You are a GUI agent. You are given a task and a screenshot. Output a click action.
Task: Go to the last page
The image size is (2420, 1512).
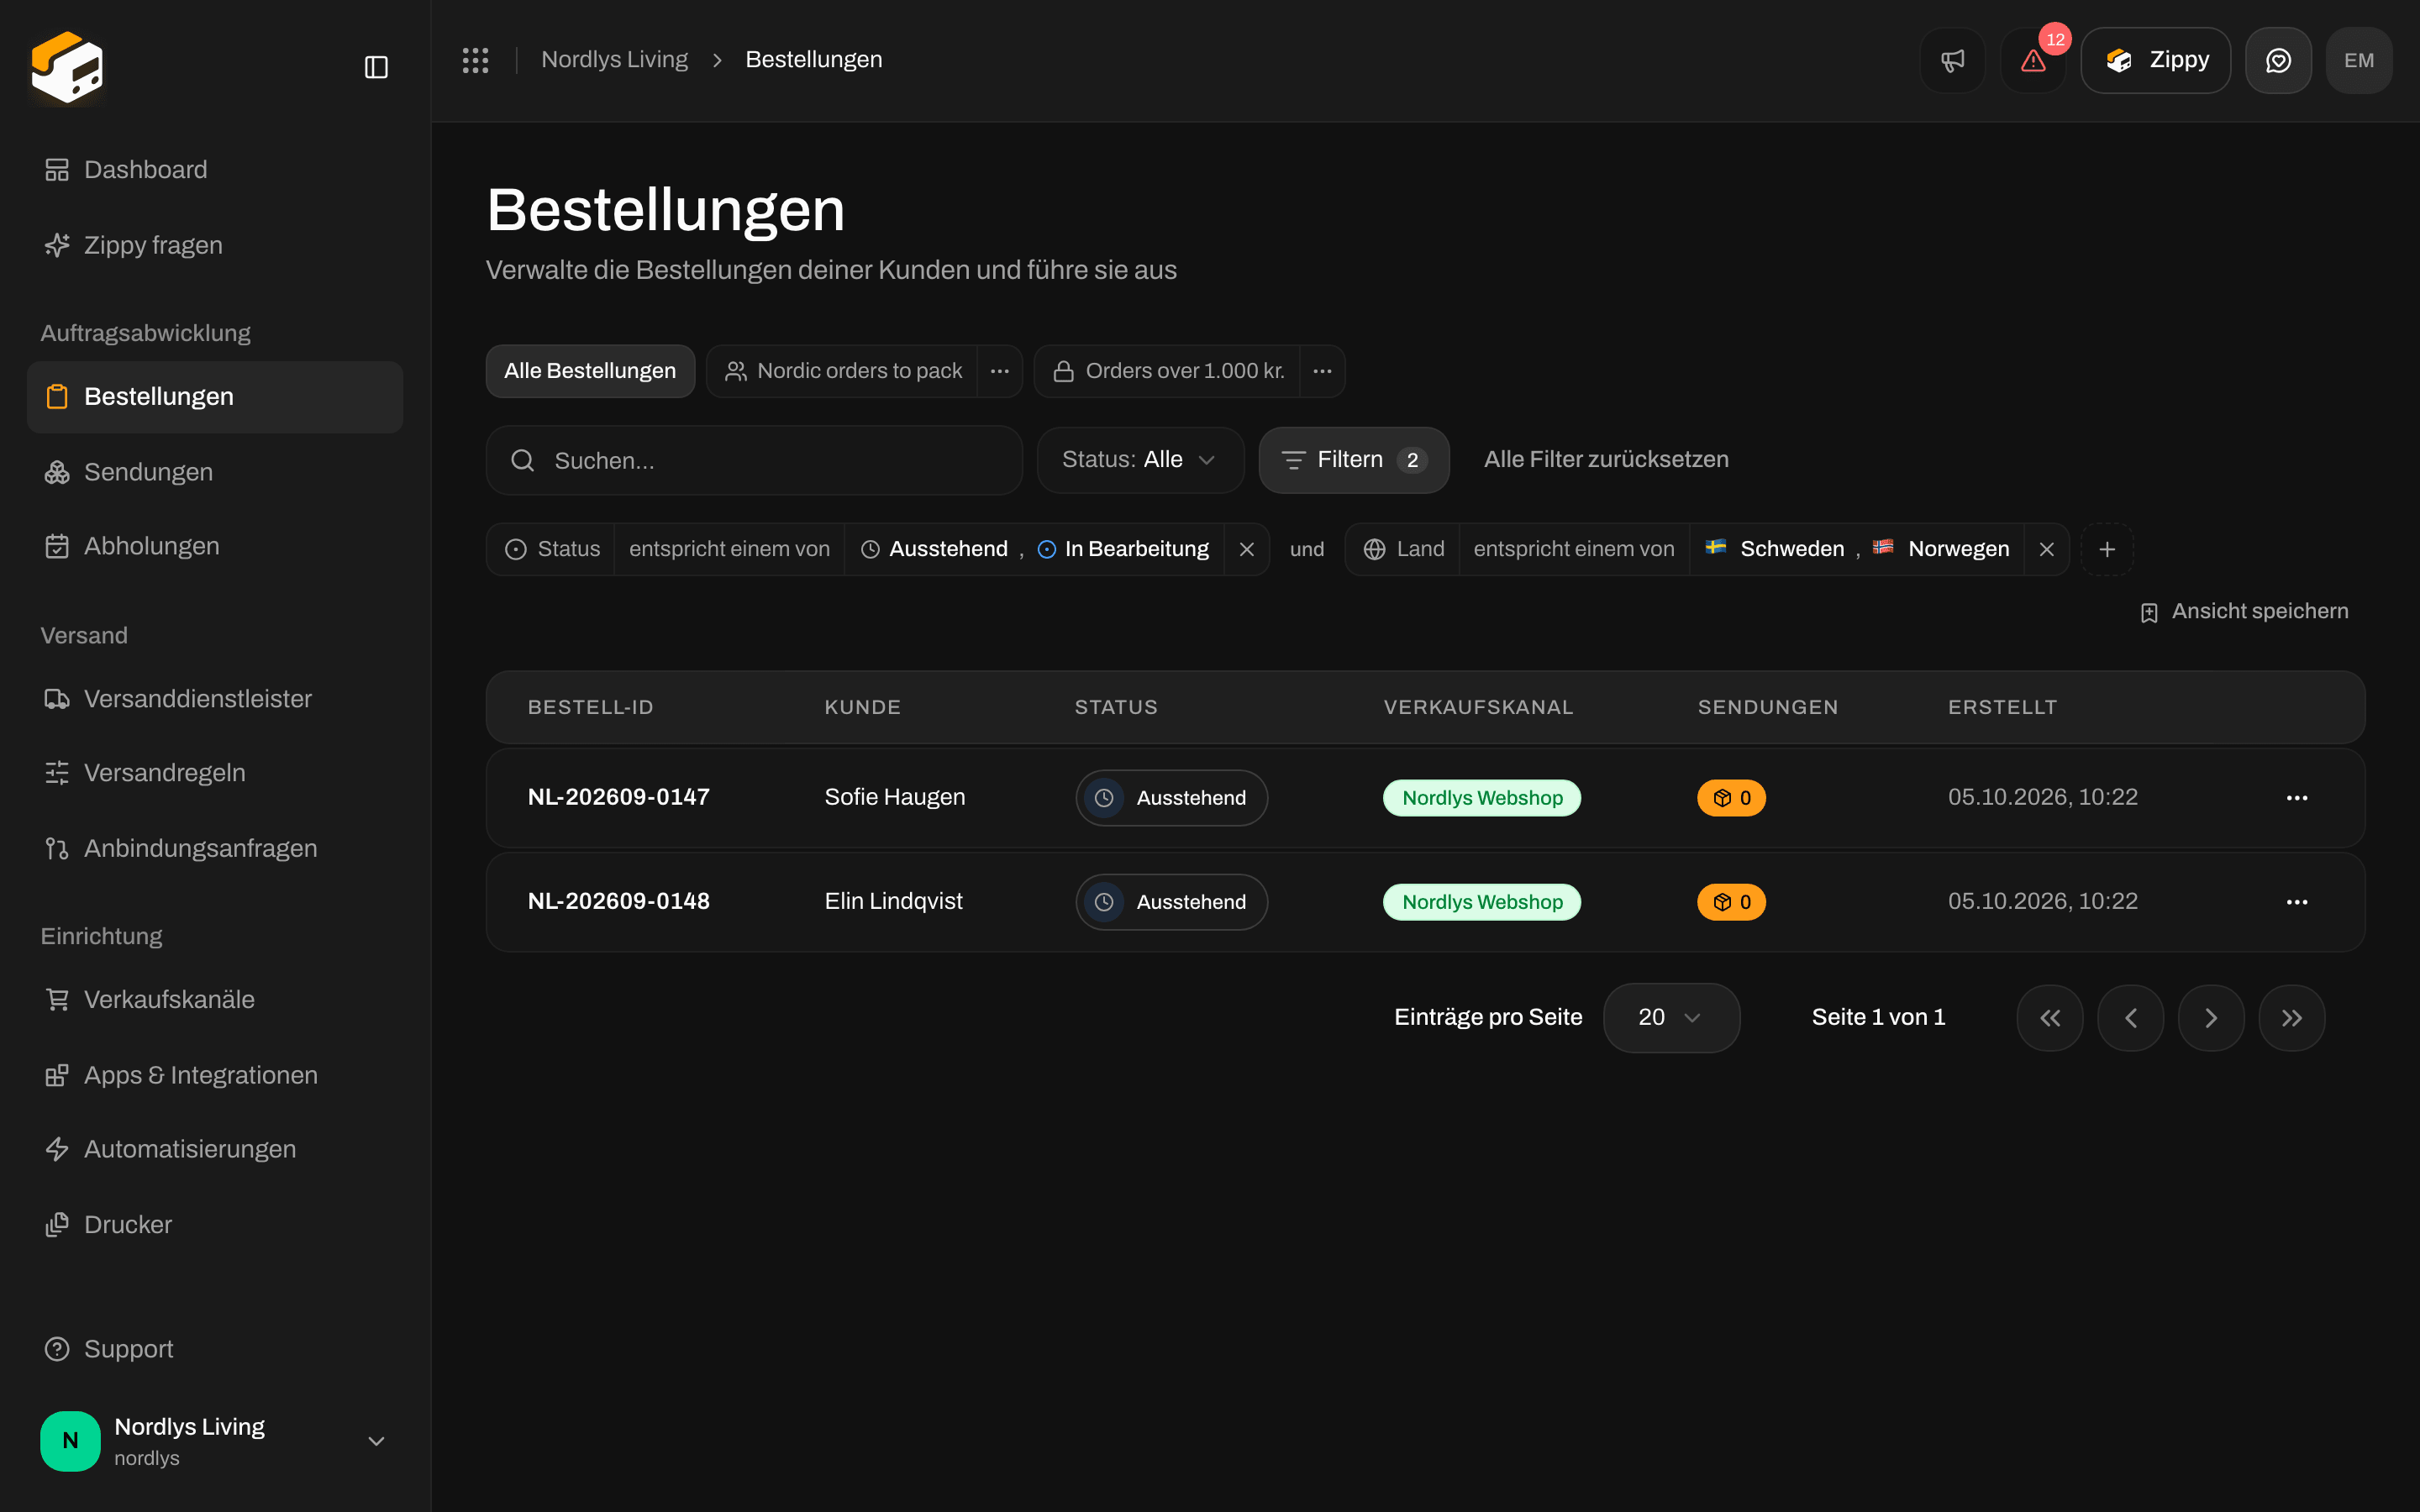pos(2292,1018)
